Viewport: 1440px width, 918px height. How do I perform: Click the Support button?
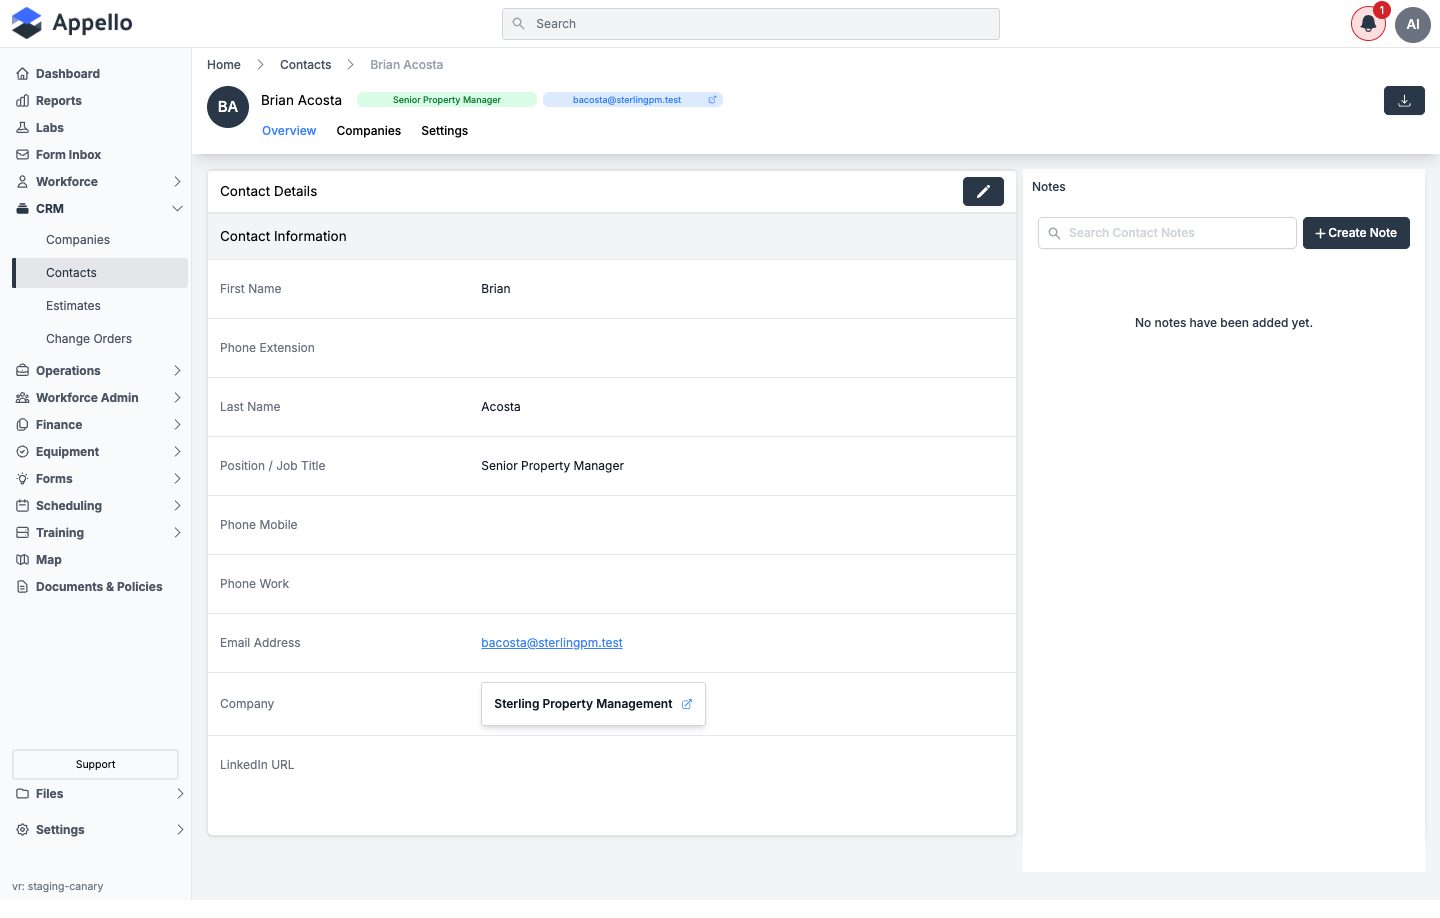coord(95,764)
